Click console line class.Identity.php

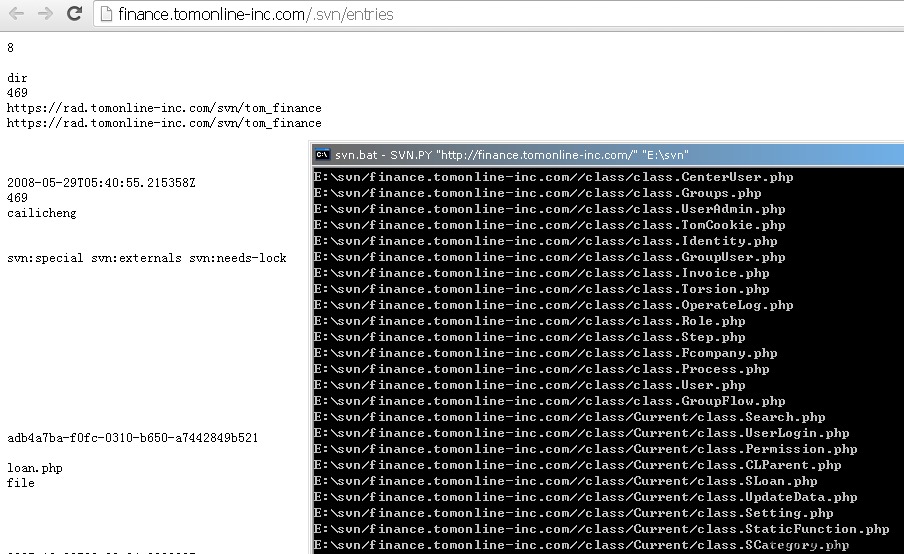pyautogui.click(x=545, y=241)
